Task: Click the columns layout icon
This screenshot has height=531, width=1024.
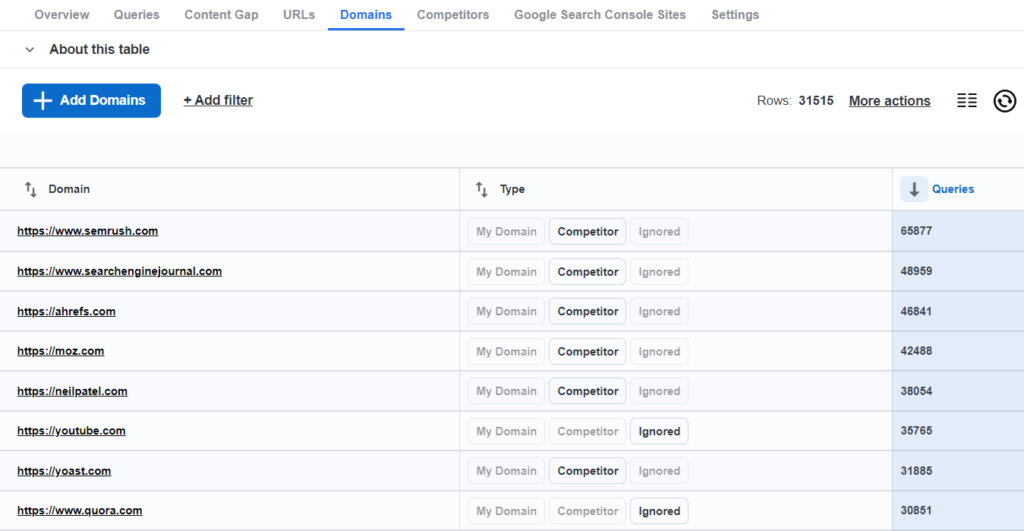Action: 967,101
